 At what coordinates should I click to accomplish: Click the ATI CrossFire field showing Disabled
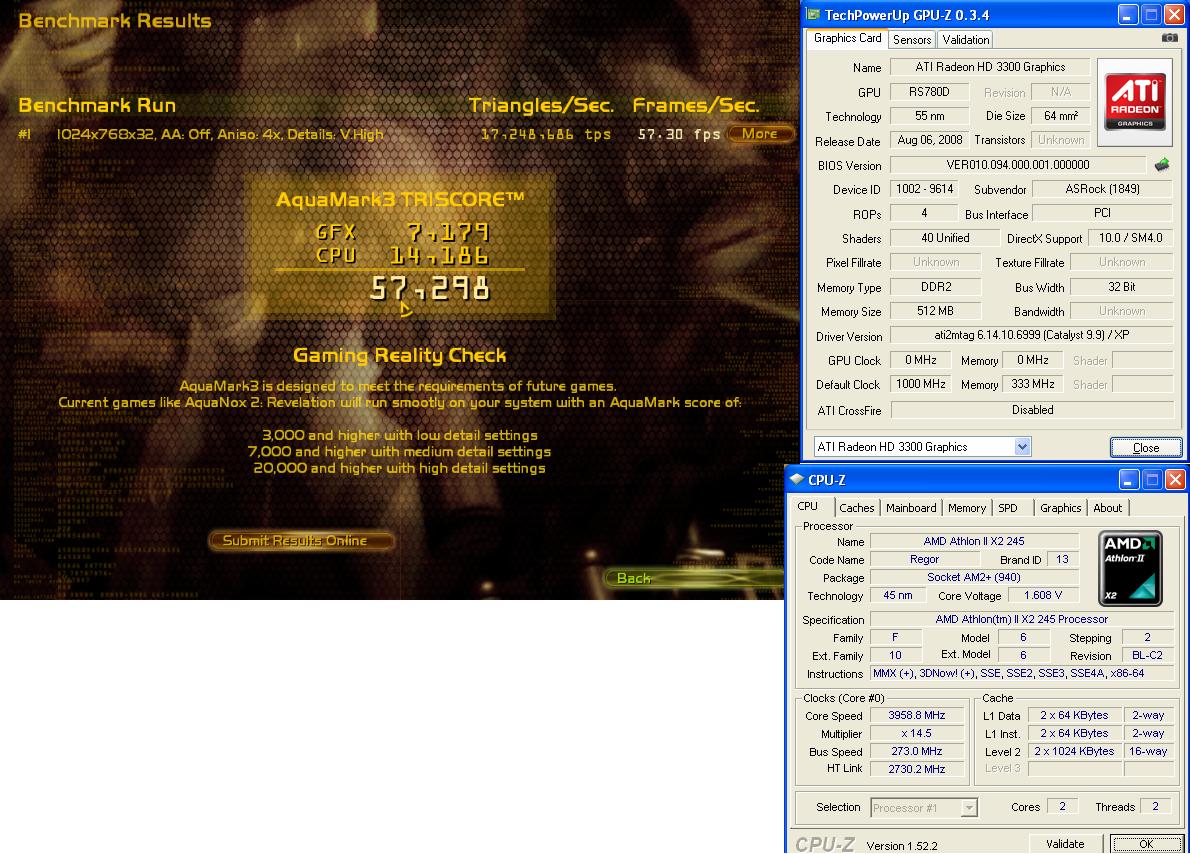tap(1032, 410)
